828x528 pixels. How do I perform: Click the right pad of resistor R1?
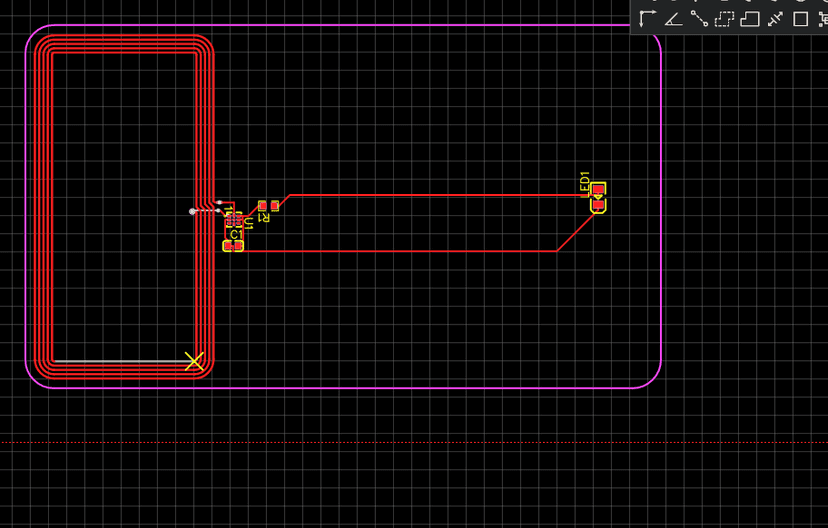275,205
